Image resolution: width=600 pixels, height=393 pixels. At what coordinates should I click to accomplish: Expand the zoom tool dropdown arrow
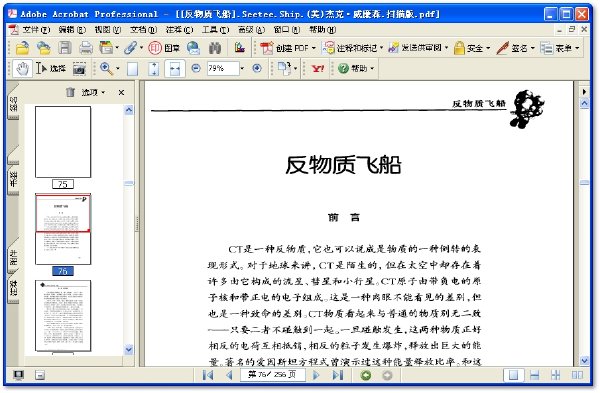117,68
